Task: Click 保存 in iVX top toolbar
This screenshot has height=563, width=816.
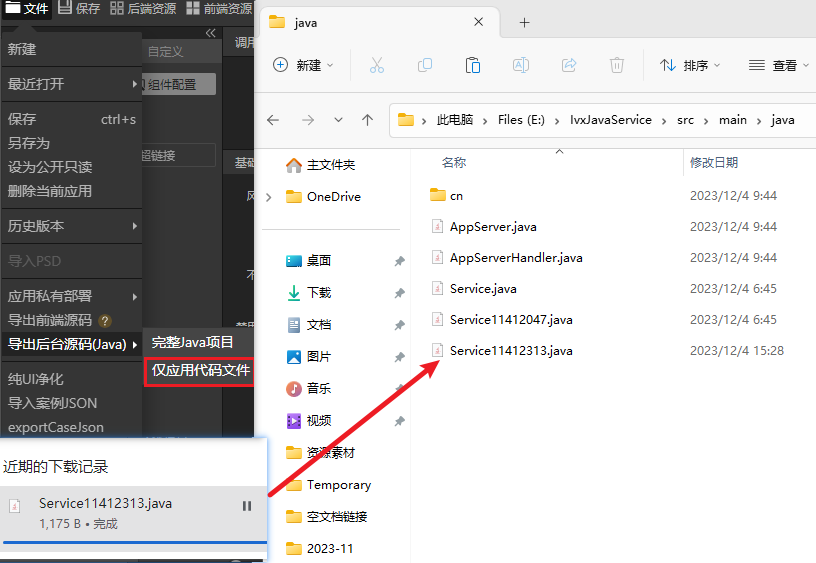Action: (x=79, y=8)
